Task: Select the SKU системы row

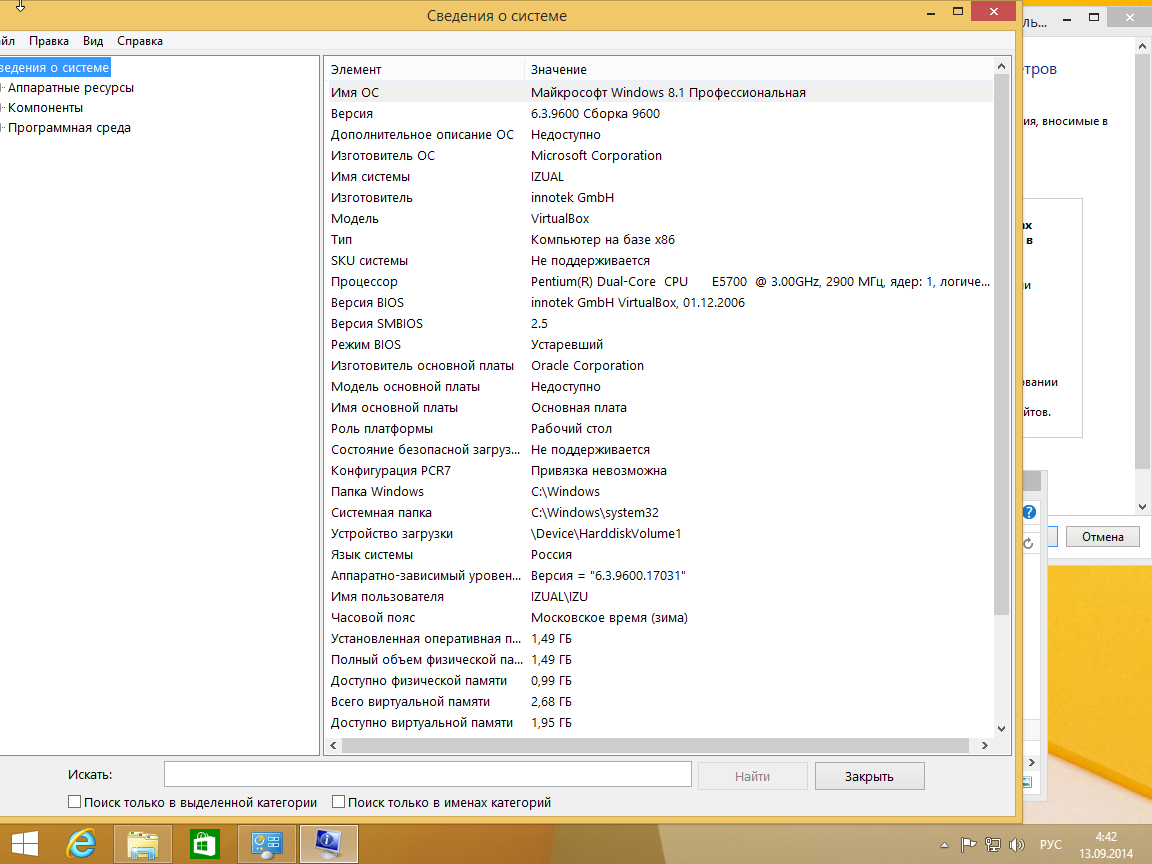Action: [658, 261]
